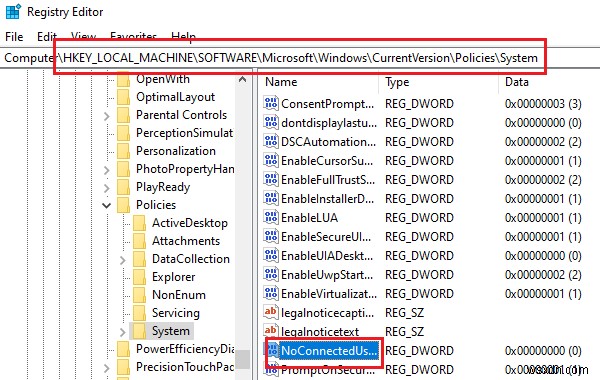Select the Parental Controls folder icon
This screenshot has height=380, width=600.
pyautogui.click(x=123, y=115)
